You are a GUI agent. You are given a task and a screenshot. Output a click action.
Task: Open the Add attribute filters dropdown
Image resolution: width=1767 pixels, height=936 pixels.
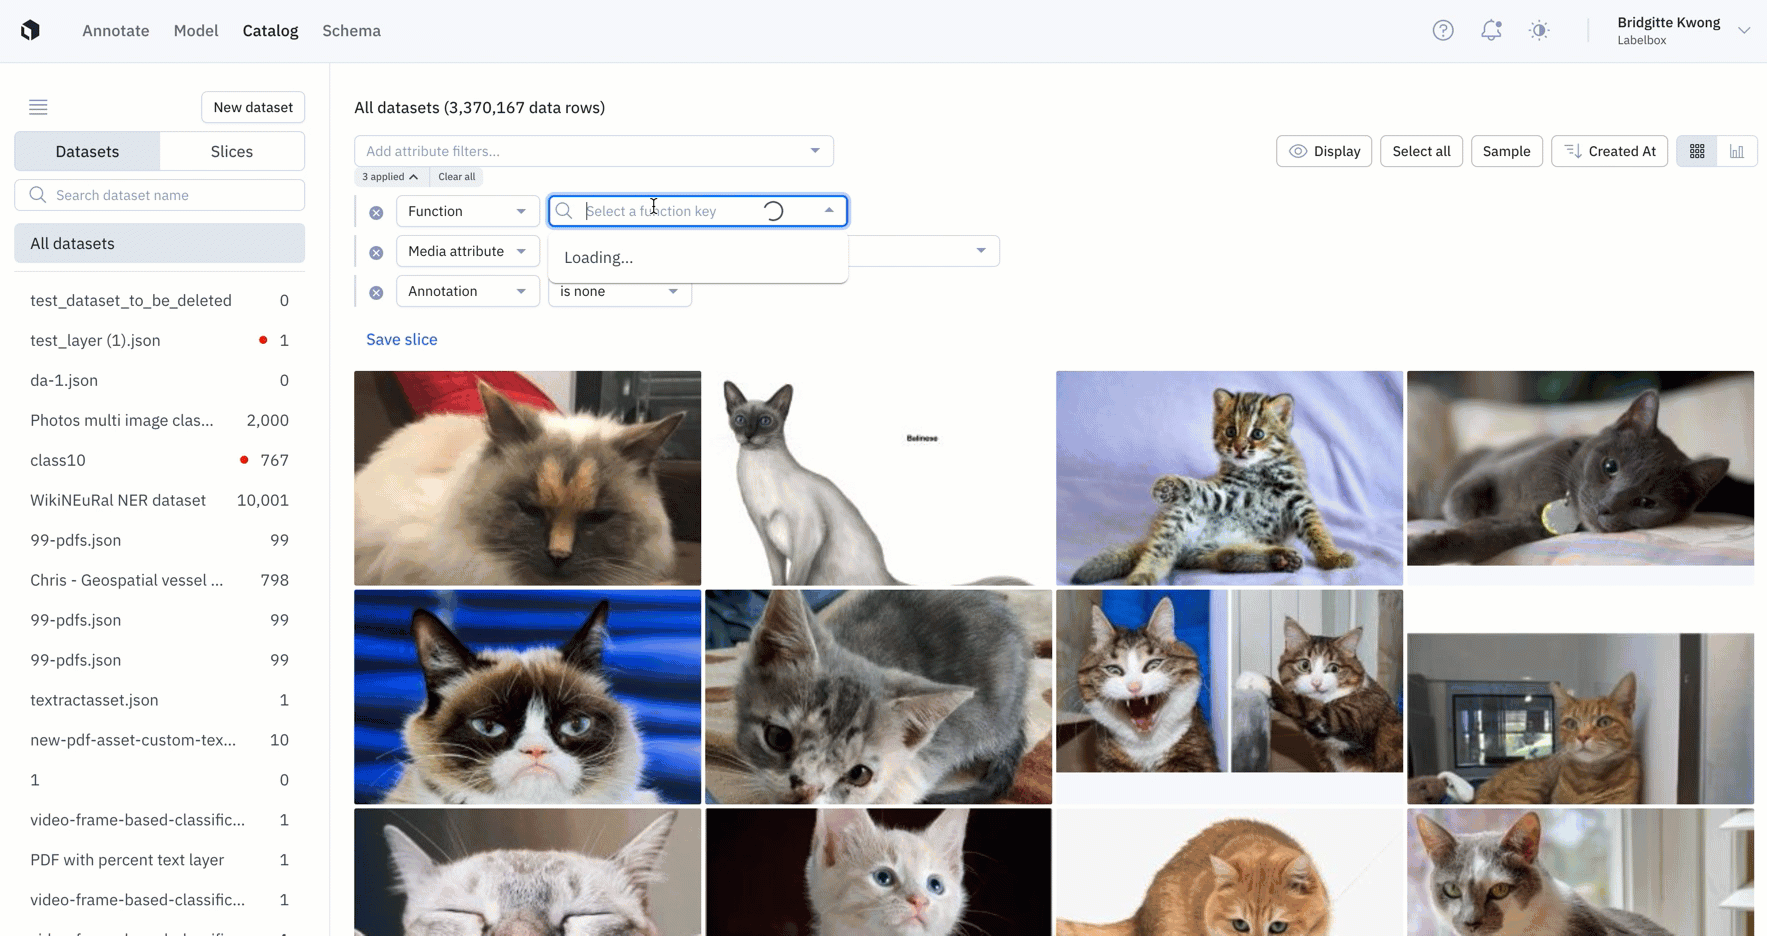[594, 151]
